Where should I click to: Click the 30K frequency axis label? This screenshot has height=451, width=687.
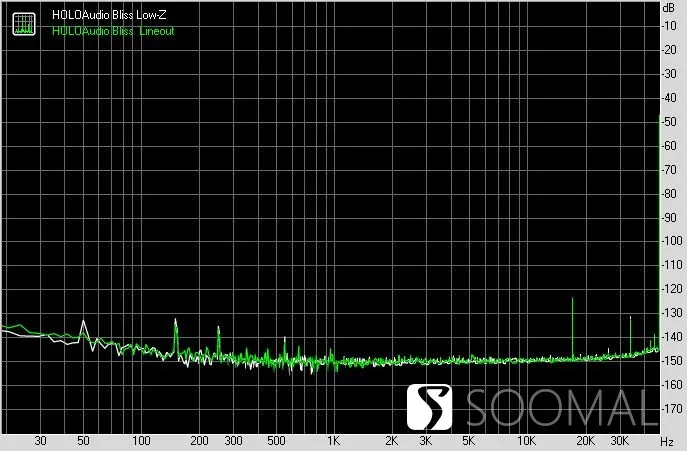620,440
